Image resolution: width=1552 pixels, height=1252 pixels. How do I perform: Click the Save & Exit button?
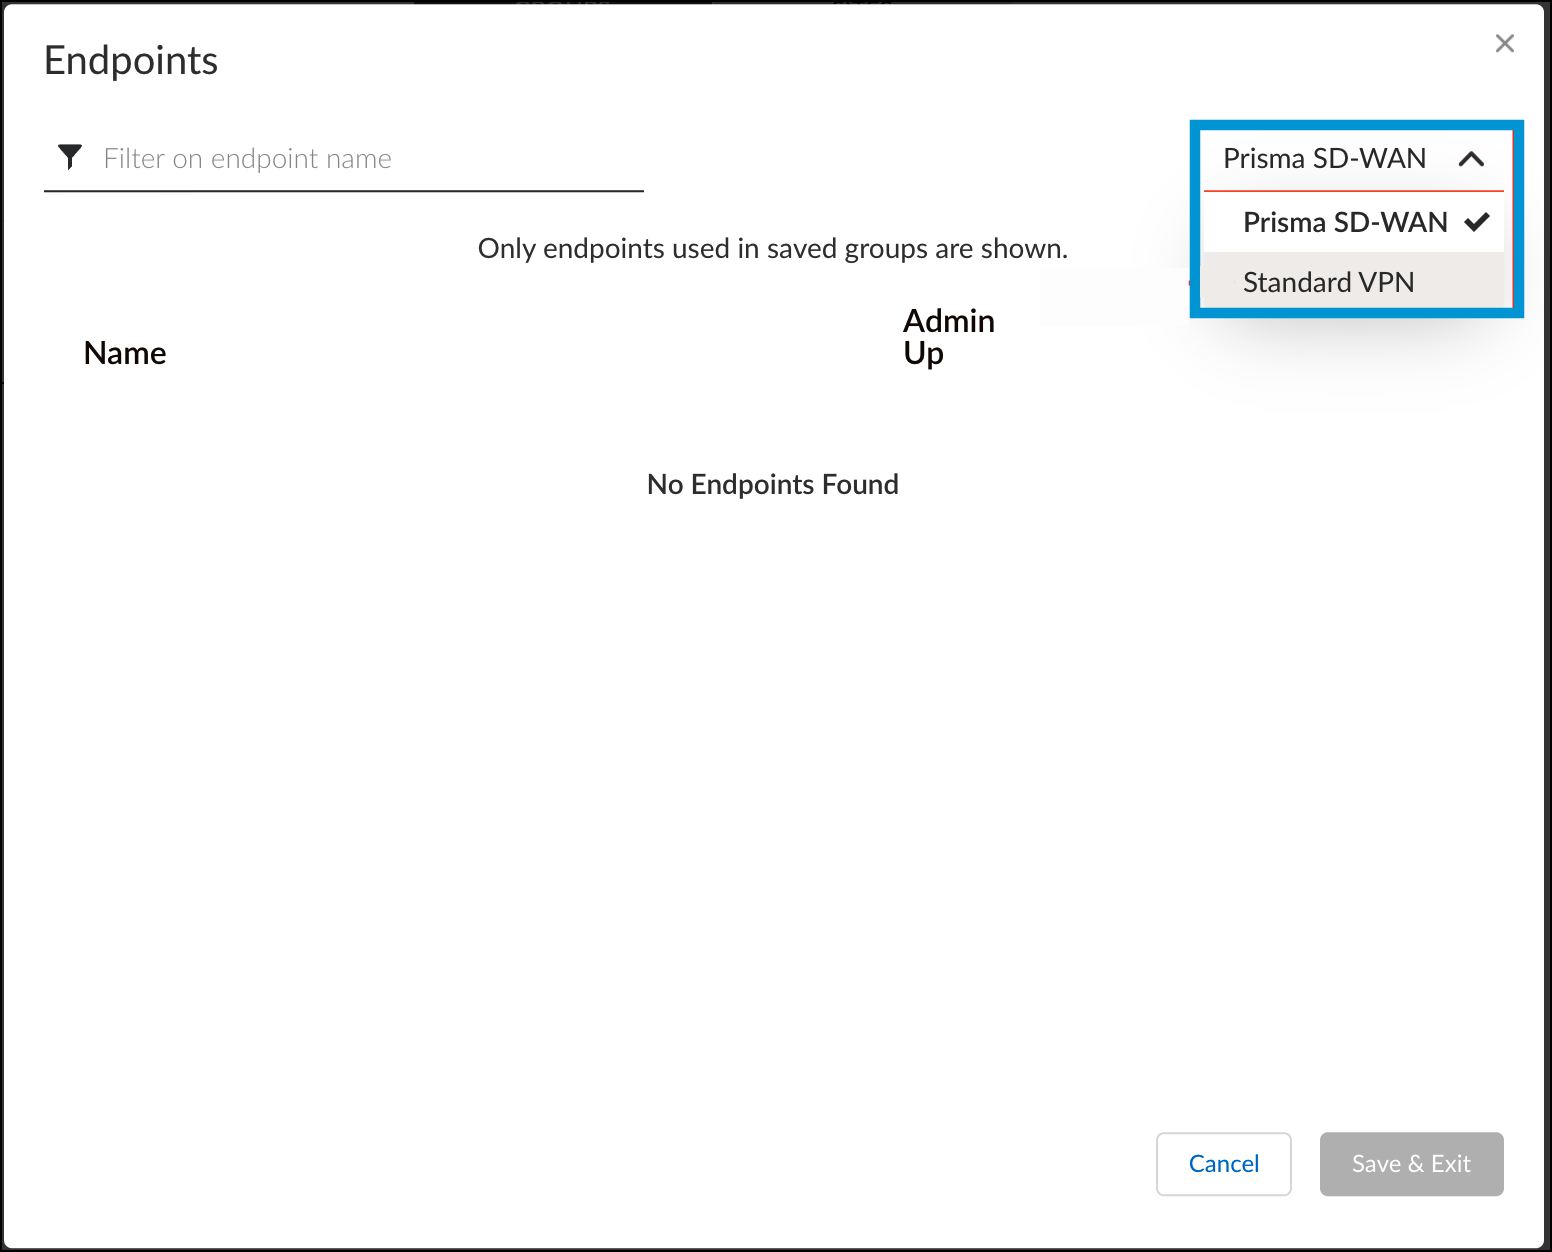pyautogui.click(x=1411, y=1164)
